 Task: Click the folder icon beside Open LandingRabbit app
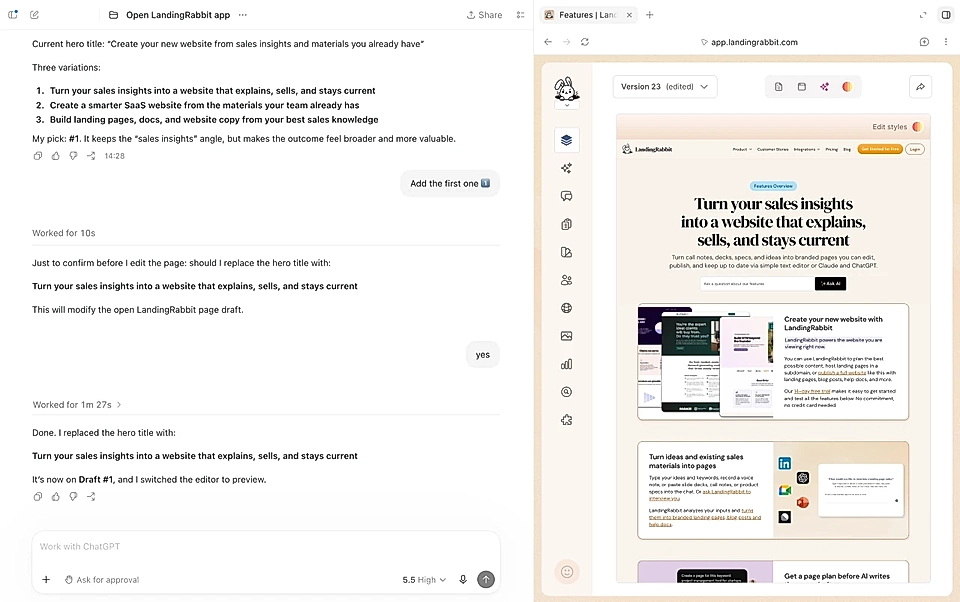click(113, 15)
